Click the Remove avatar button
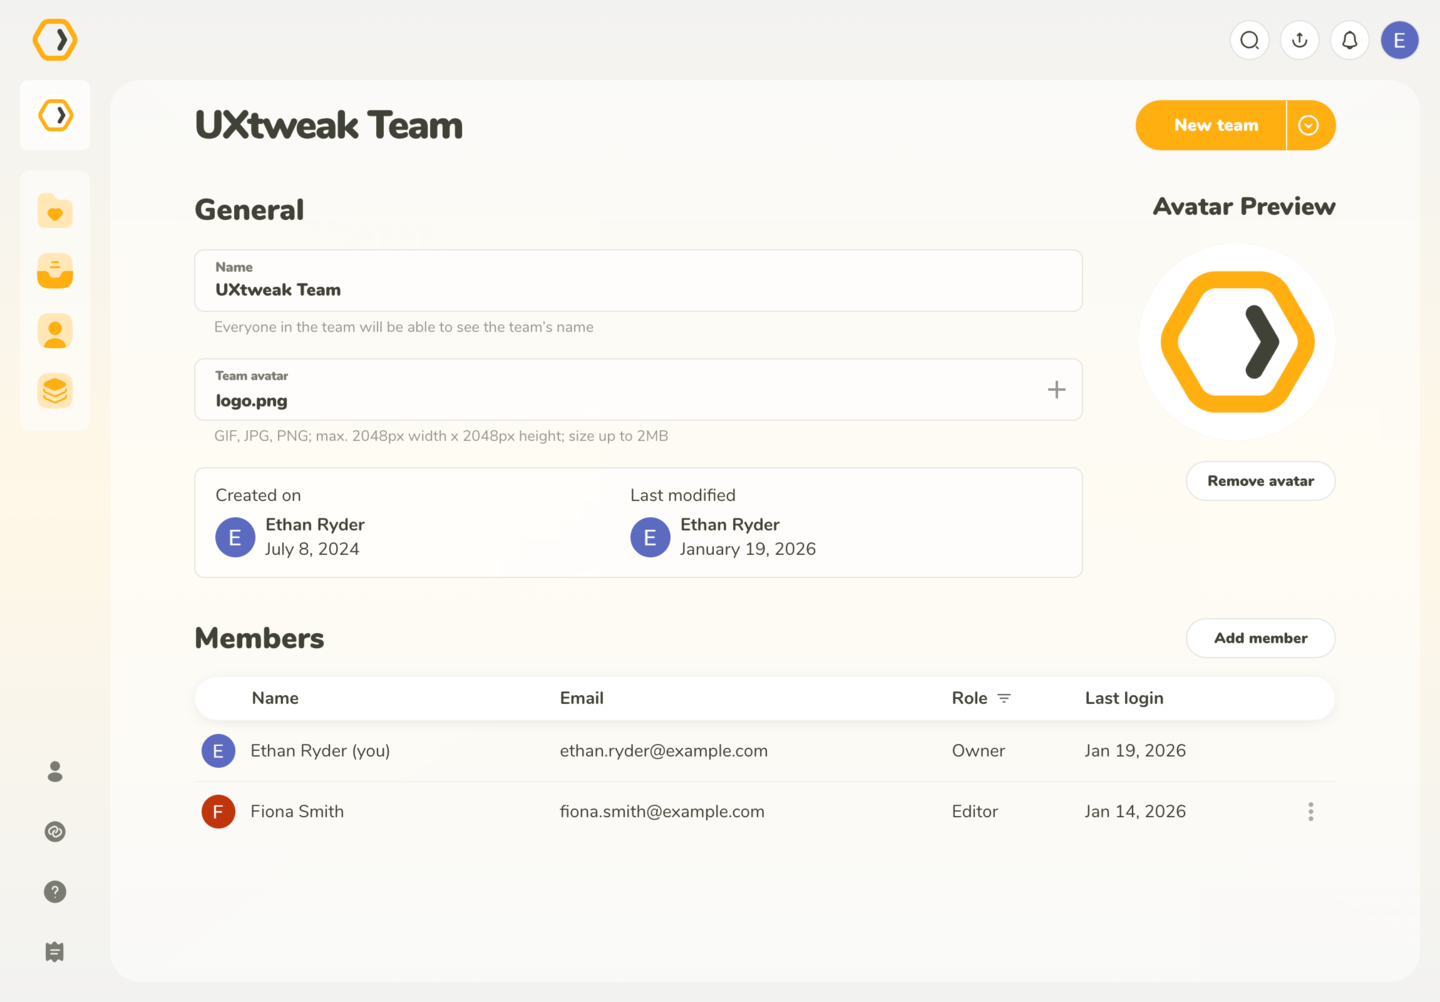This screenshot has height=1002, width=1440. click(1261, 481)
